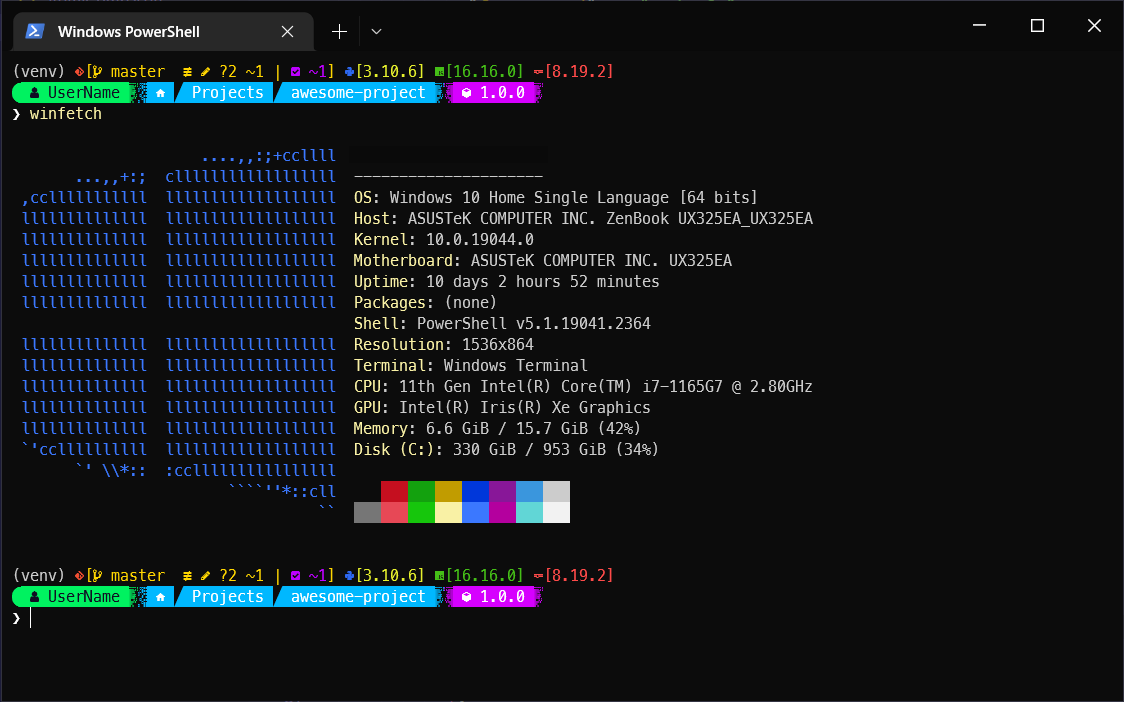1124x702 pixels.
Task: Click the 'Packages: (none)' line
Action: (425, 303)
